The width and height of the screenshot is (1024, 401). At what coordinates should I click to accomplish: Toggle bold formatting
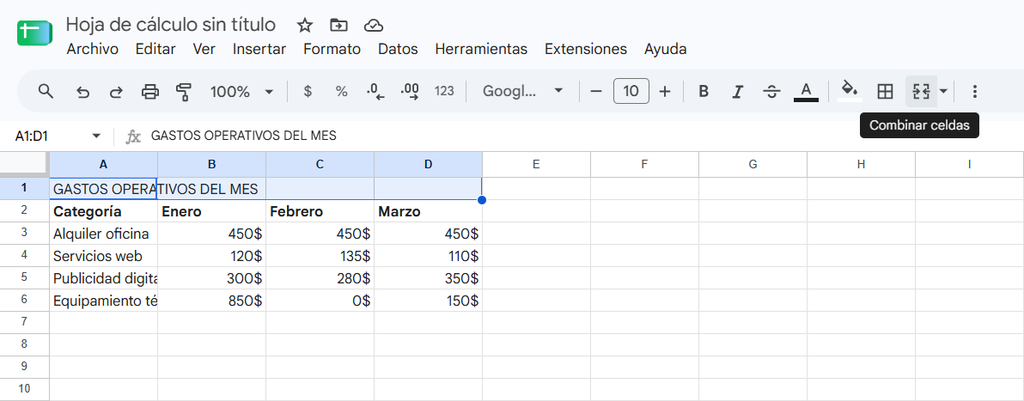pos(703,91)
